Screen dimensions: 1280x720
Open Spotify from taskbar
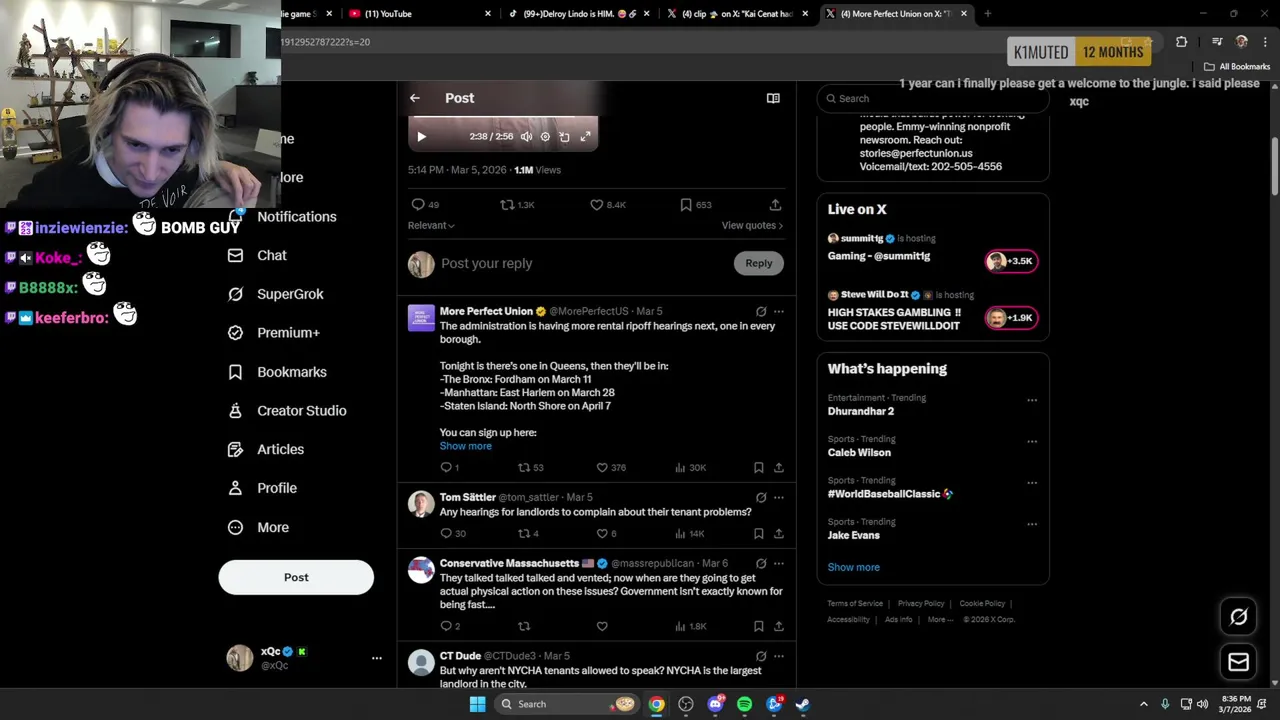744,704
